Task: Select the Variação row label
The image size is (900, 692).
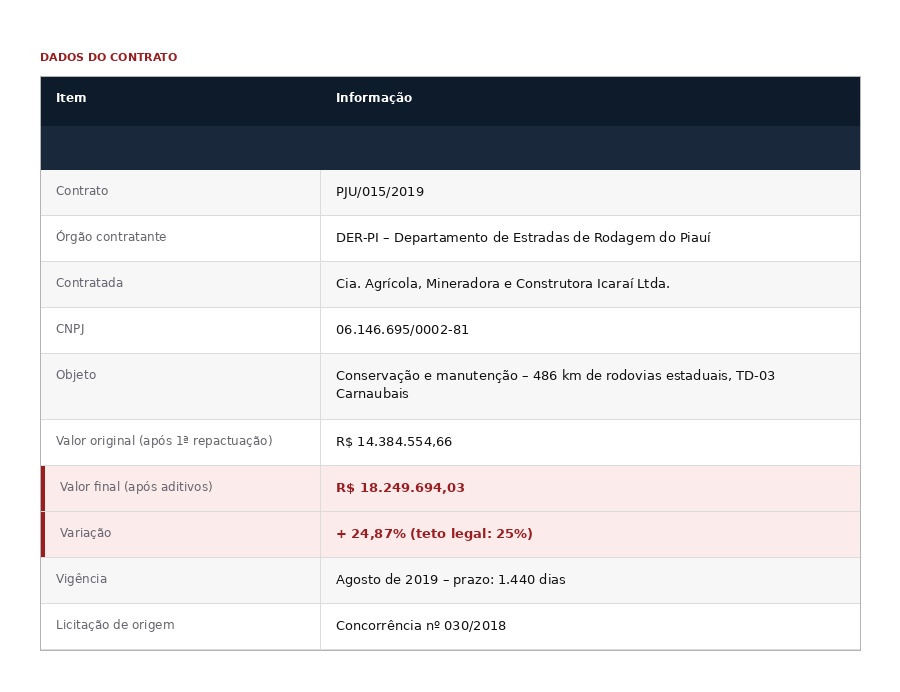Action: click(x=85, y=533)
